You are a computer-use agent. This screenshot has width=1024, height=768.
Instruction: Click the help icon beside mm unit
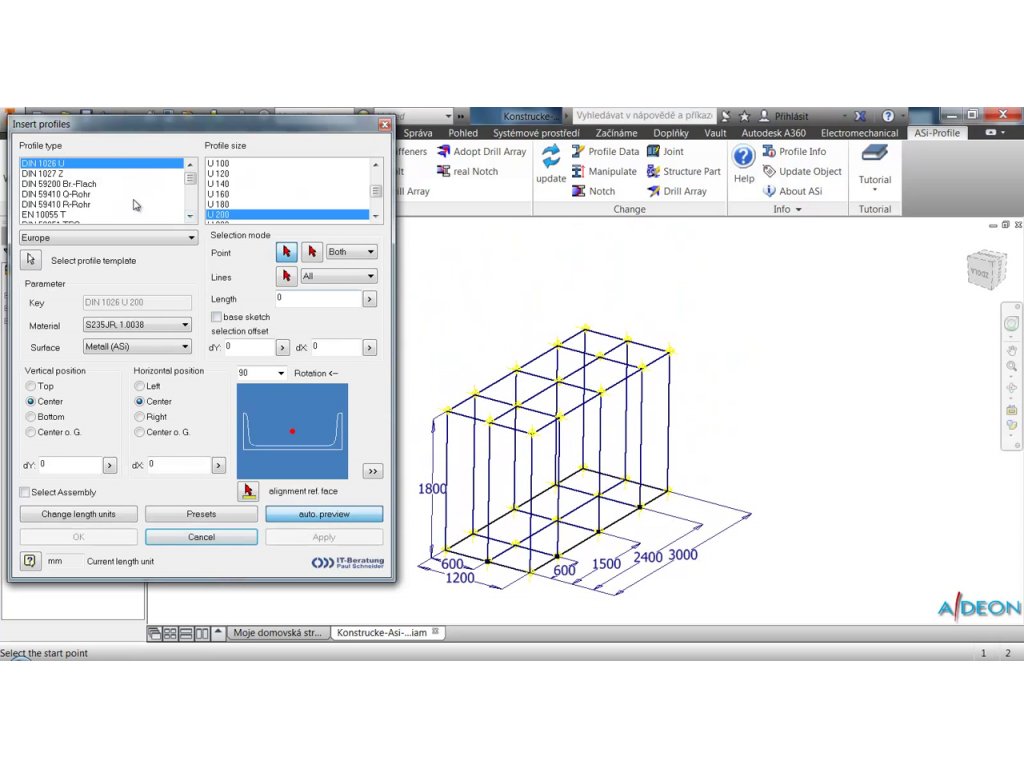pyautogui.click(x=30, y=561)
